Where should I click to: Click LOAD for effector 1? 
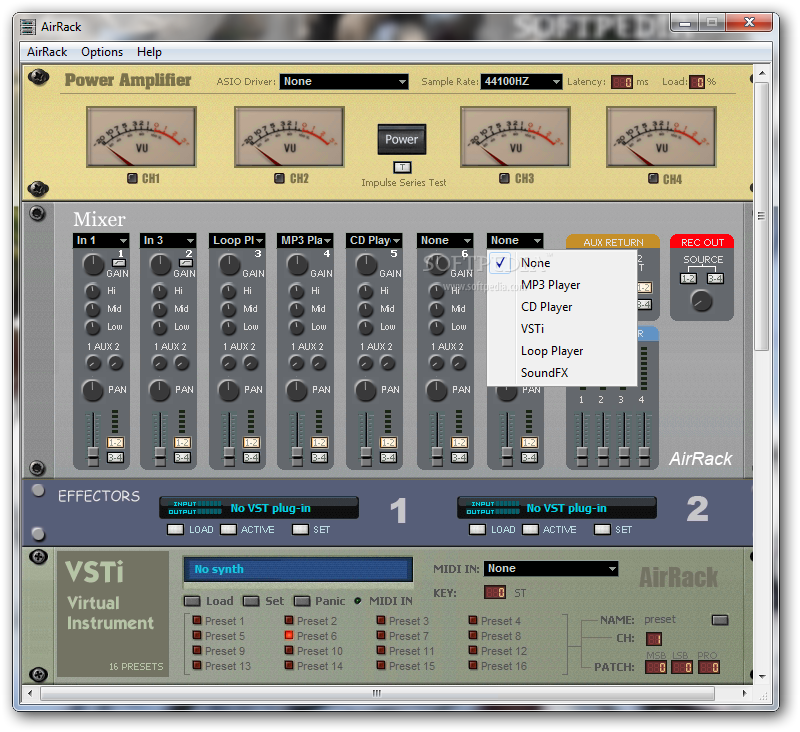[x=175, y=529]
